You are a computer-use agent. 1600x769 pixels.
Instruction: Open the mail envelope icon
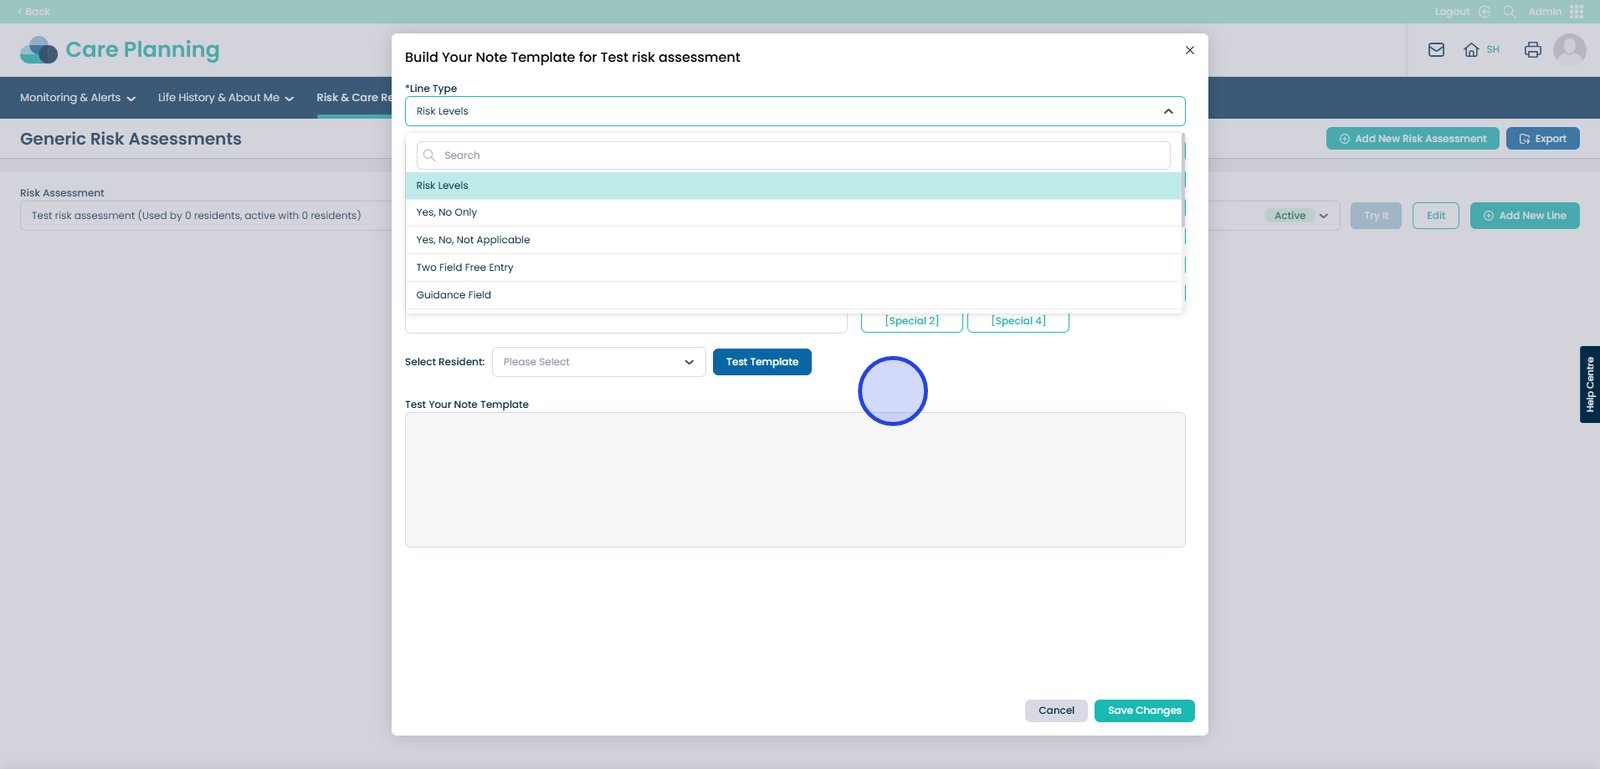(1436, 50)
